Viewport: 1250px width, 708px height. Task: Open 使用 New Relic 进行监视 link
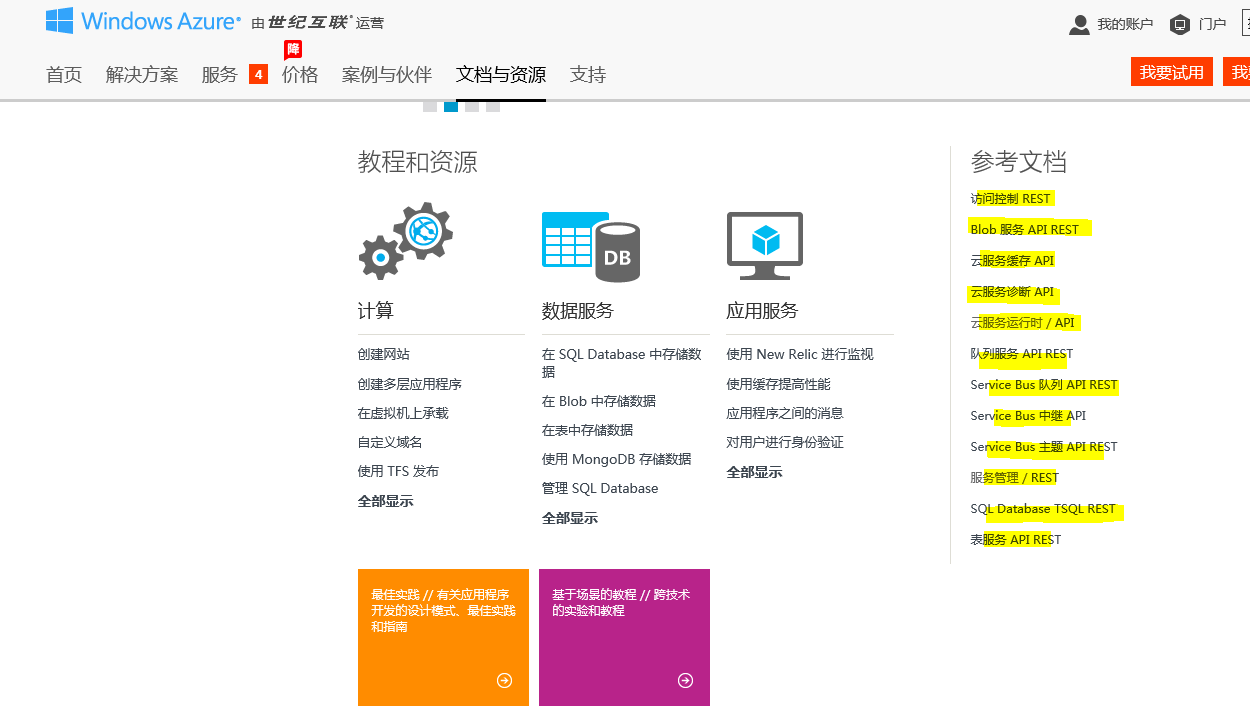point(800,354)
